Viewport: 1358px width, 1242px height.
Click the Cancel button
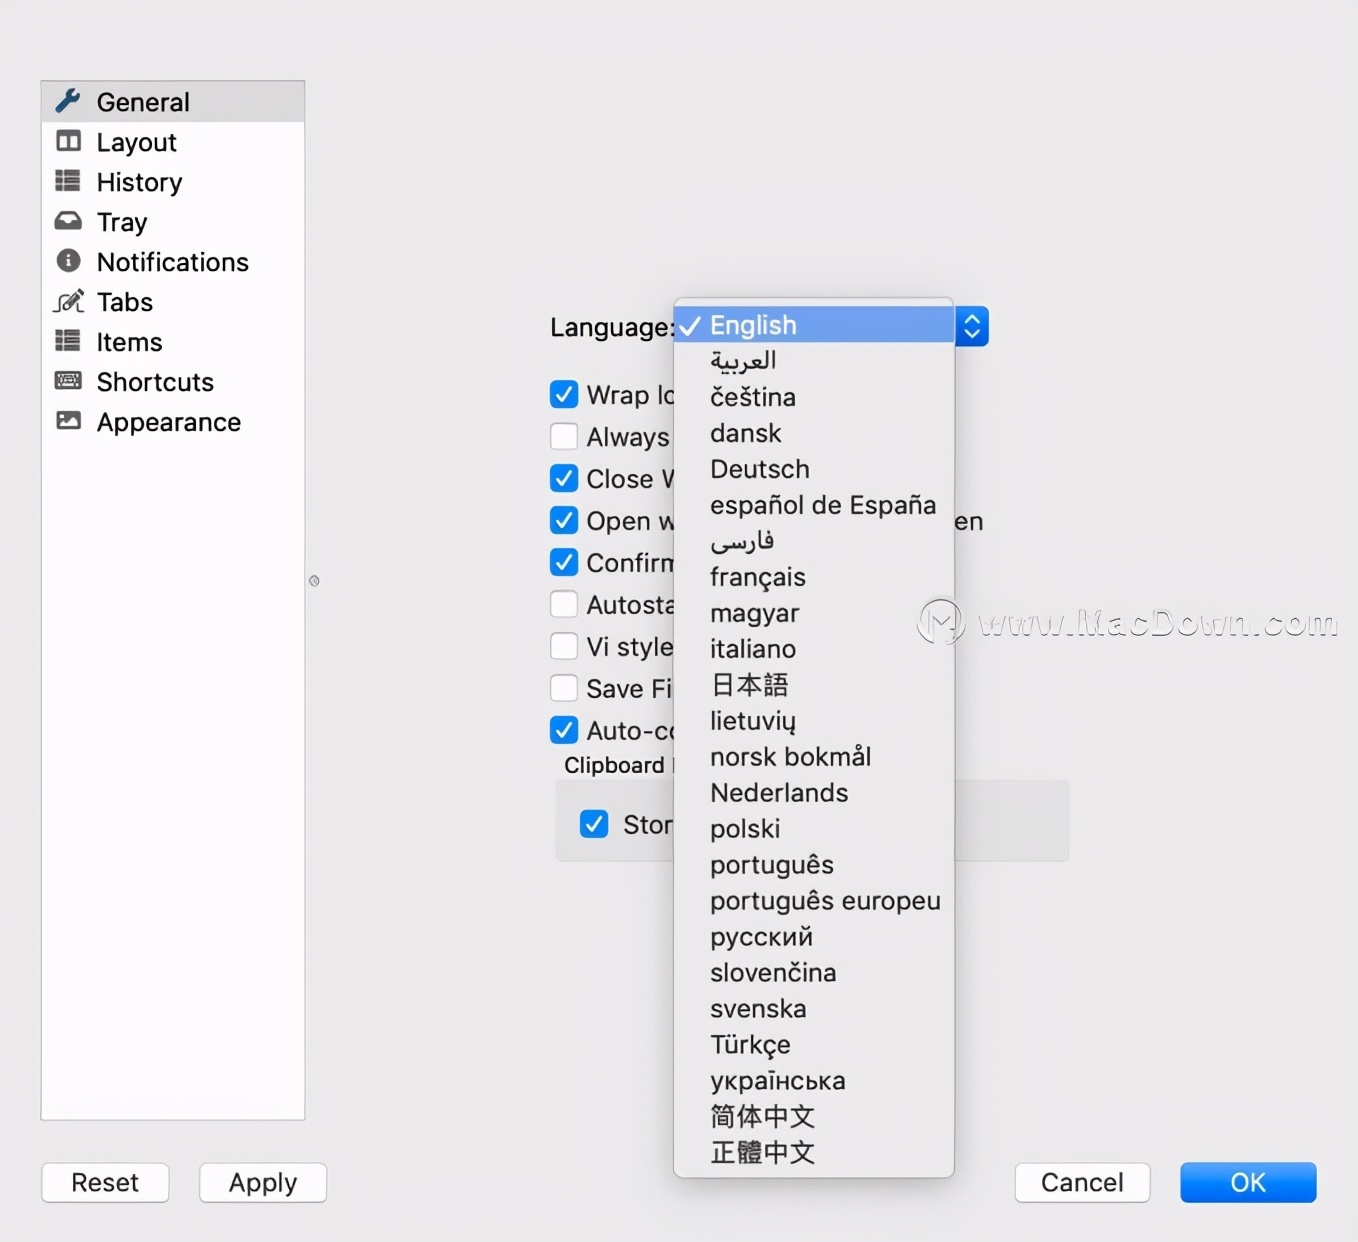(1081, 1182)
